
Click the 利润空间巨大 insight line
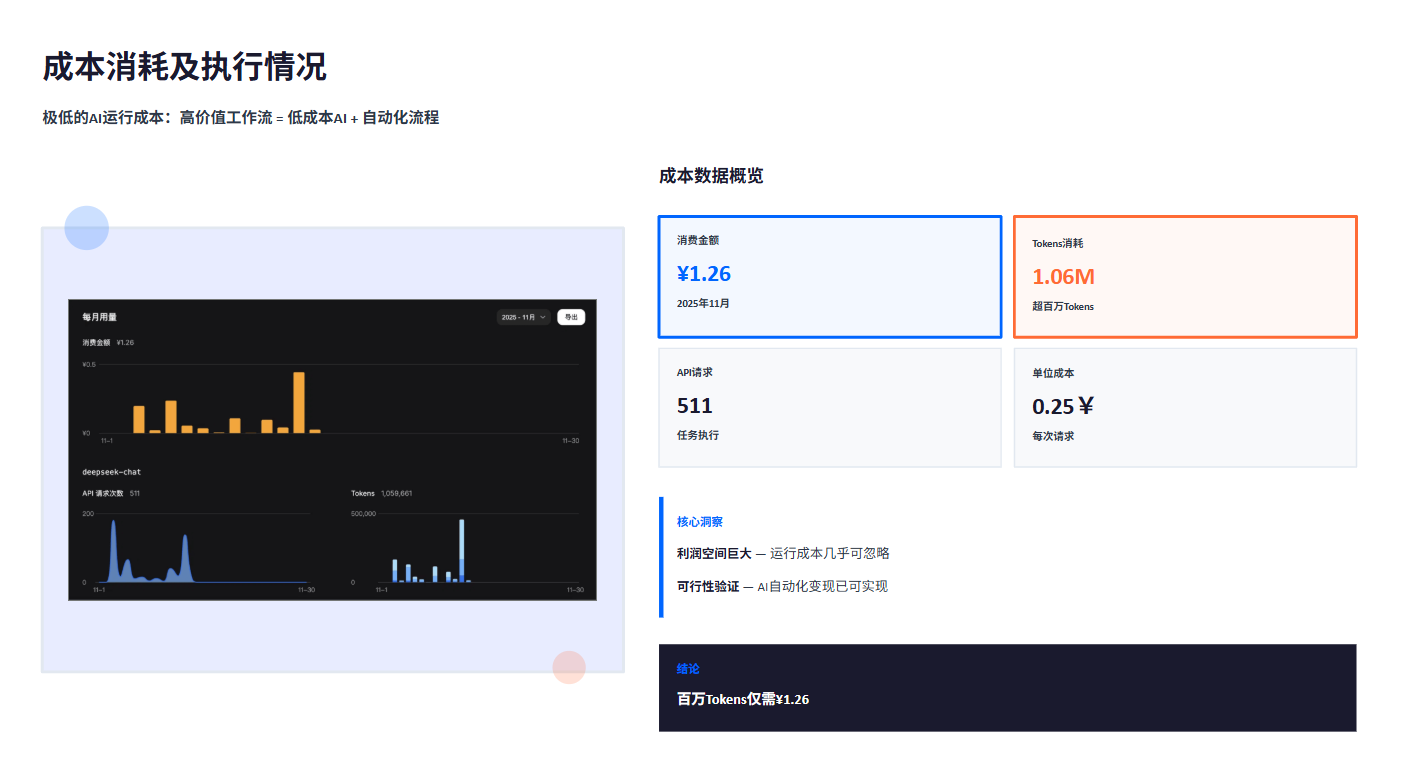pos(783,553)
